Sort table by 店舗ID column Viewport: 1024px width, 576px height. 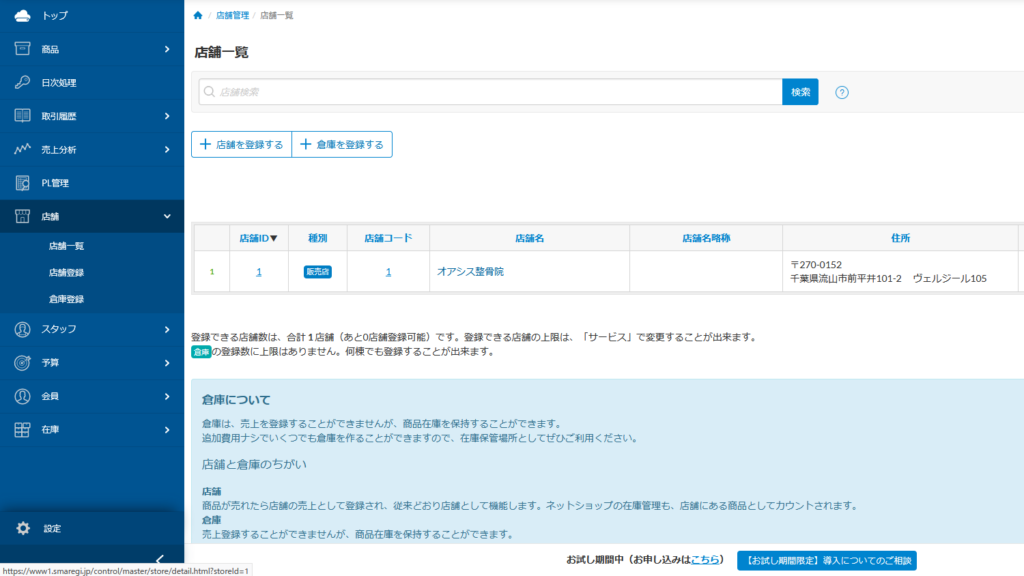(x=258, y=239)
